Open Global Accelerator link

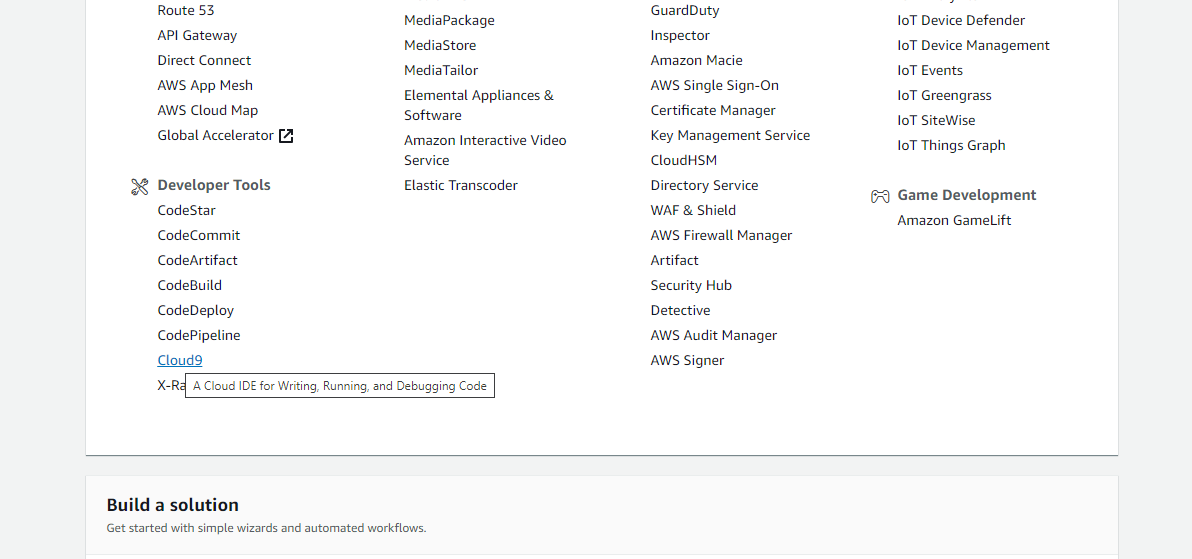(215, 136)
